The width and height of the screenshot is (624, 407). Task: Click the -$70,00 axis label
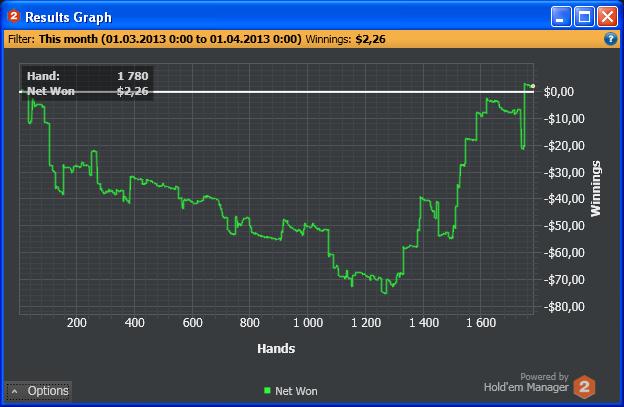(564, 280)
